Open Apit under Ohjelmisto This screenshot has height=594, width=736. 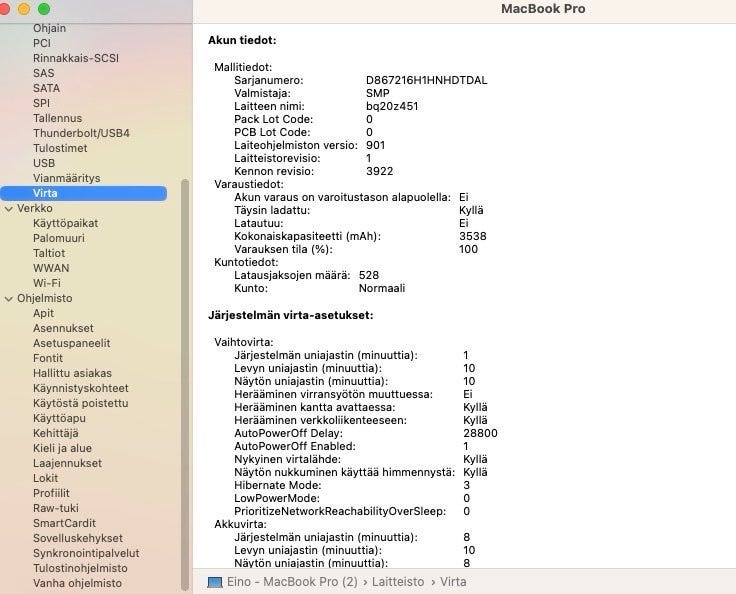[x=43, y=314]
